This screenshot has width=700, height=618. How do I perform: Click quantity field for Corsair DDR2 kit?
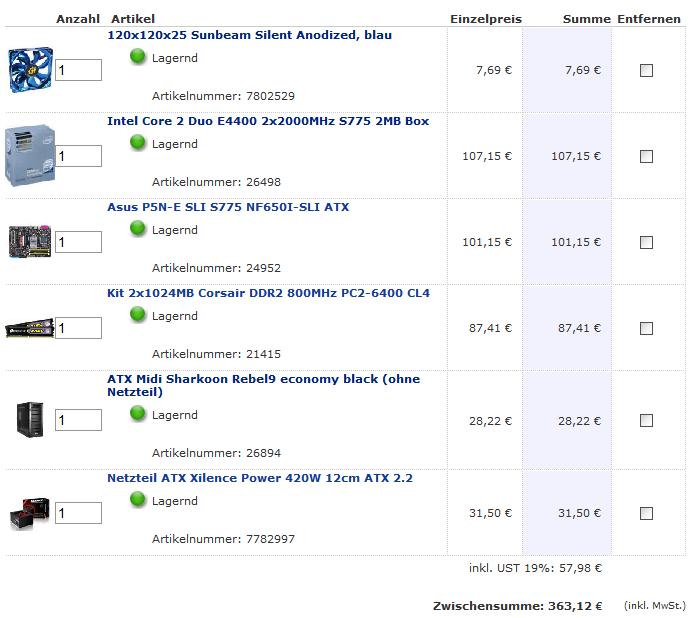click(79, 328)
